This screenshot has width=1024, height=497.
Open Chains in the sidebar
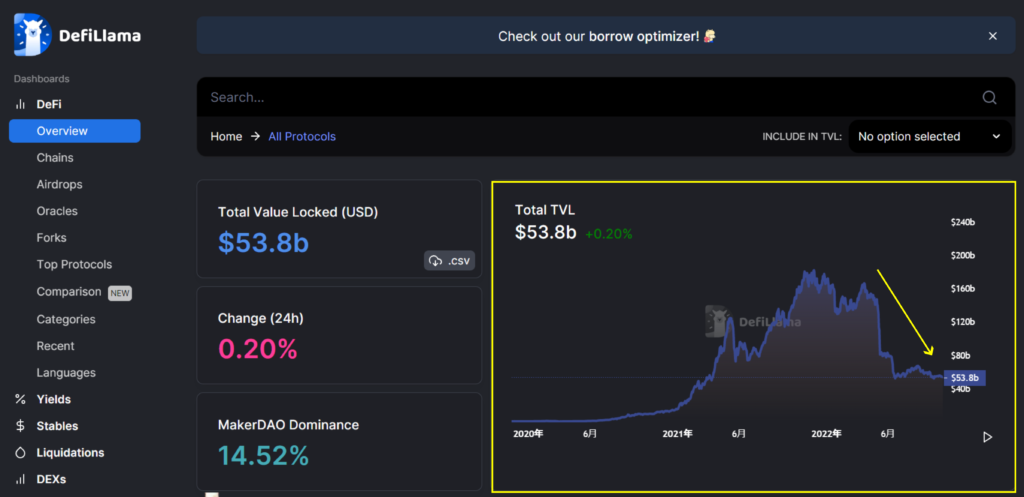click(55, 158)
